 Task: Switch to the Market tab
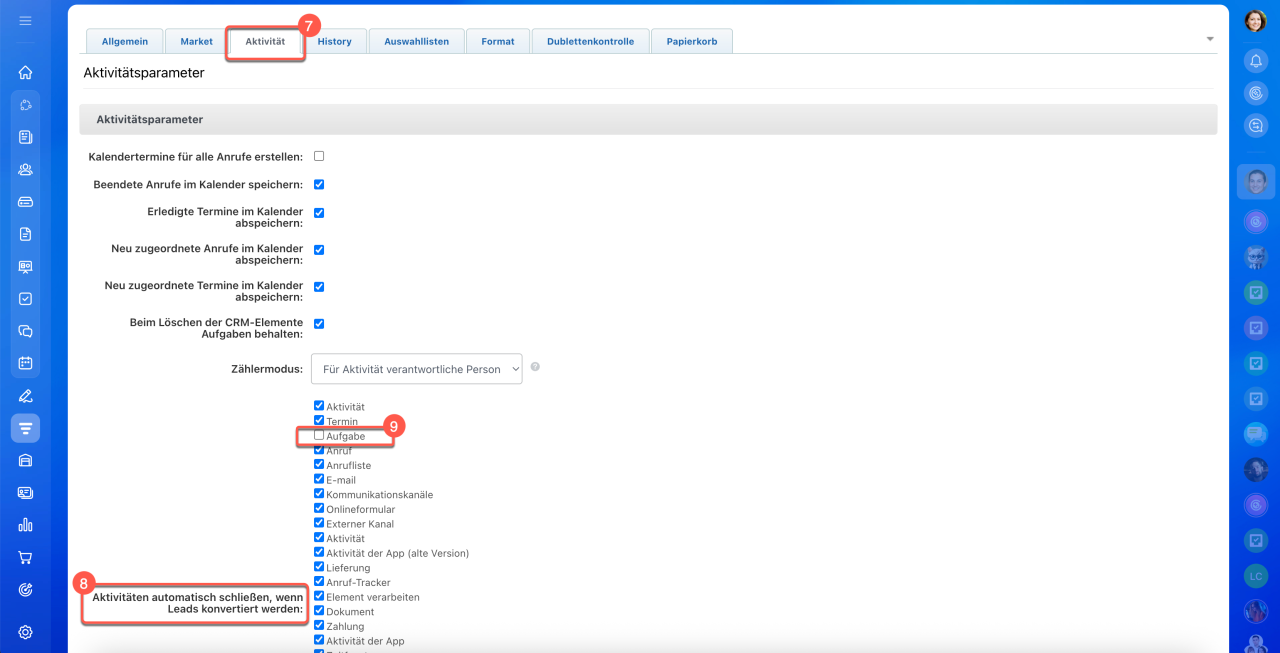(196, 41)
